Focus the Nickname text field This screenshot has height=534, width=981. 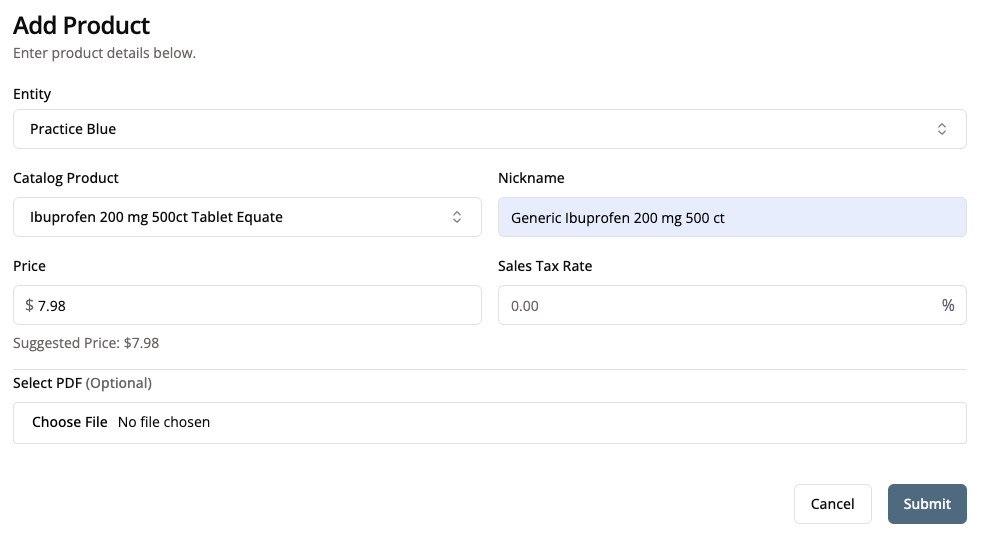point(732,217)
